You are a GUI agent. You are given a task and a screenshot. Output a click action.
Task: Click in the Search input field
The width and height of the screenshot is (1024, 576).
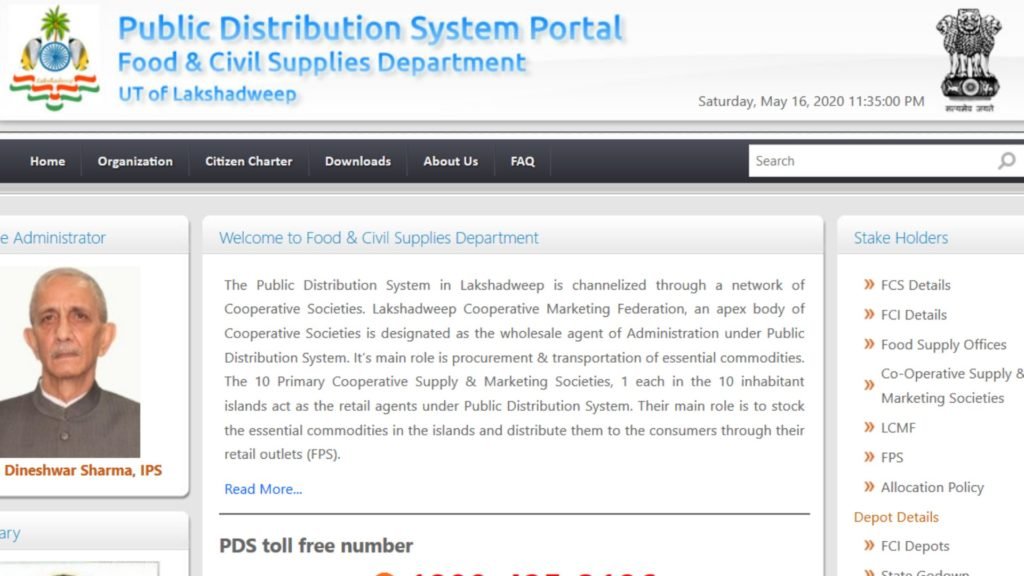(870, 161)
